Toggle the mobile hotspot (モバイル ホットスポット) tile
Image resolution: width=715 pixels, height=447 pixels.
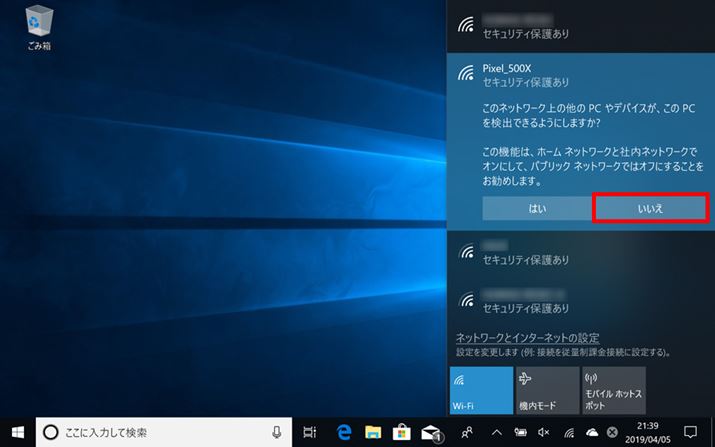pyautogui.click(x=610, y=391)
